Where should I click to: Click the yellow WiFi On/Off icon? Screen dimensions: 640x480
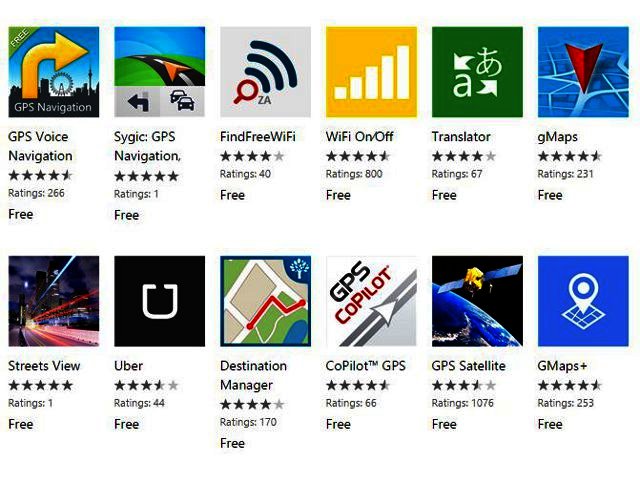coord(371,72)
